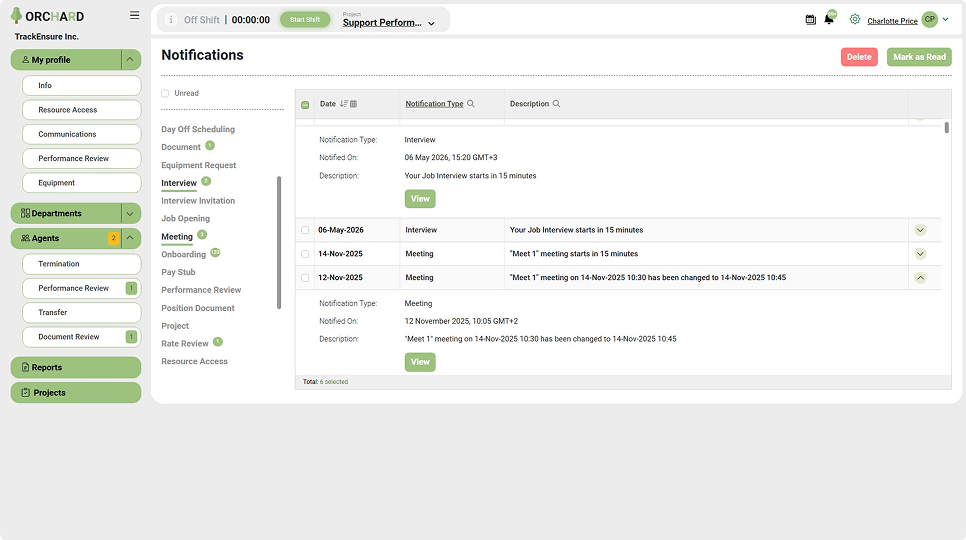Sort by Date sort icon
Viewport: 966px width, 540px height.
344,104
